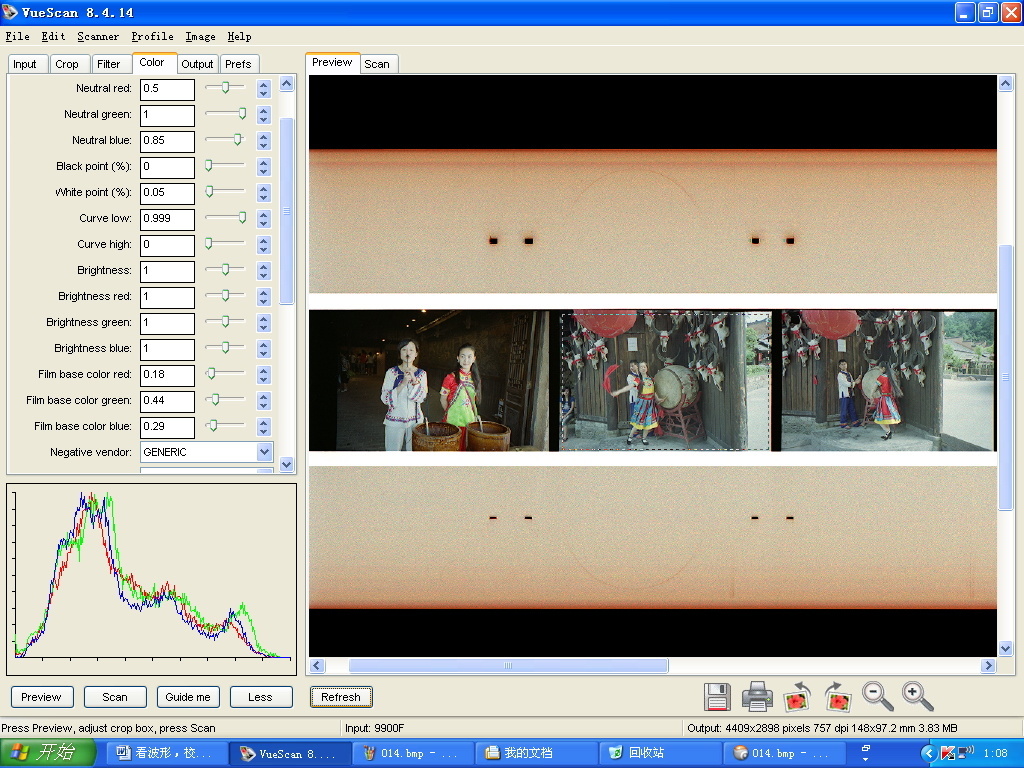Show hidden tray icons with the arrow
This screenshot has width=1024, height=768.
928,753
